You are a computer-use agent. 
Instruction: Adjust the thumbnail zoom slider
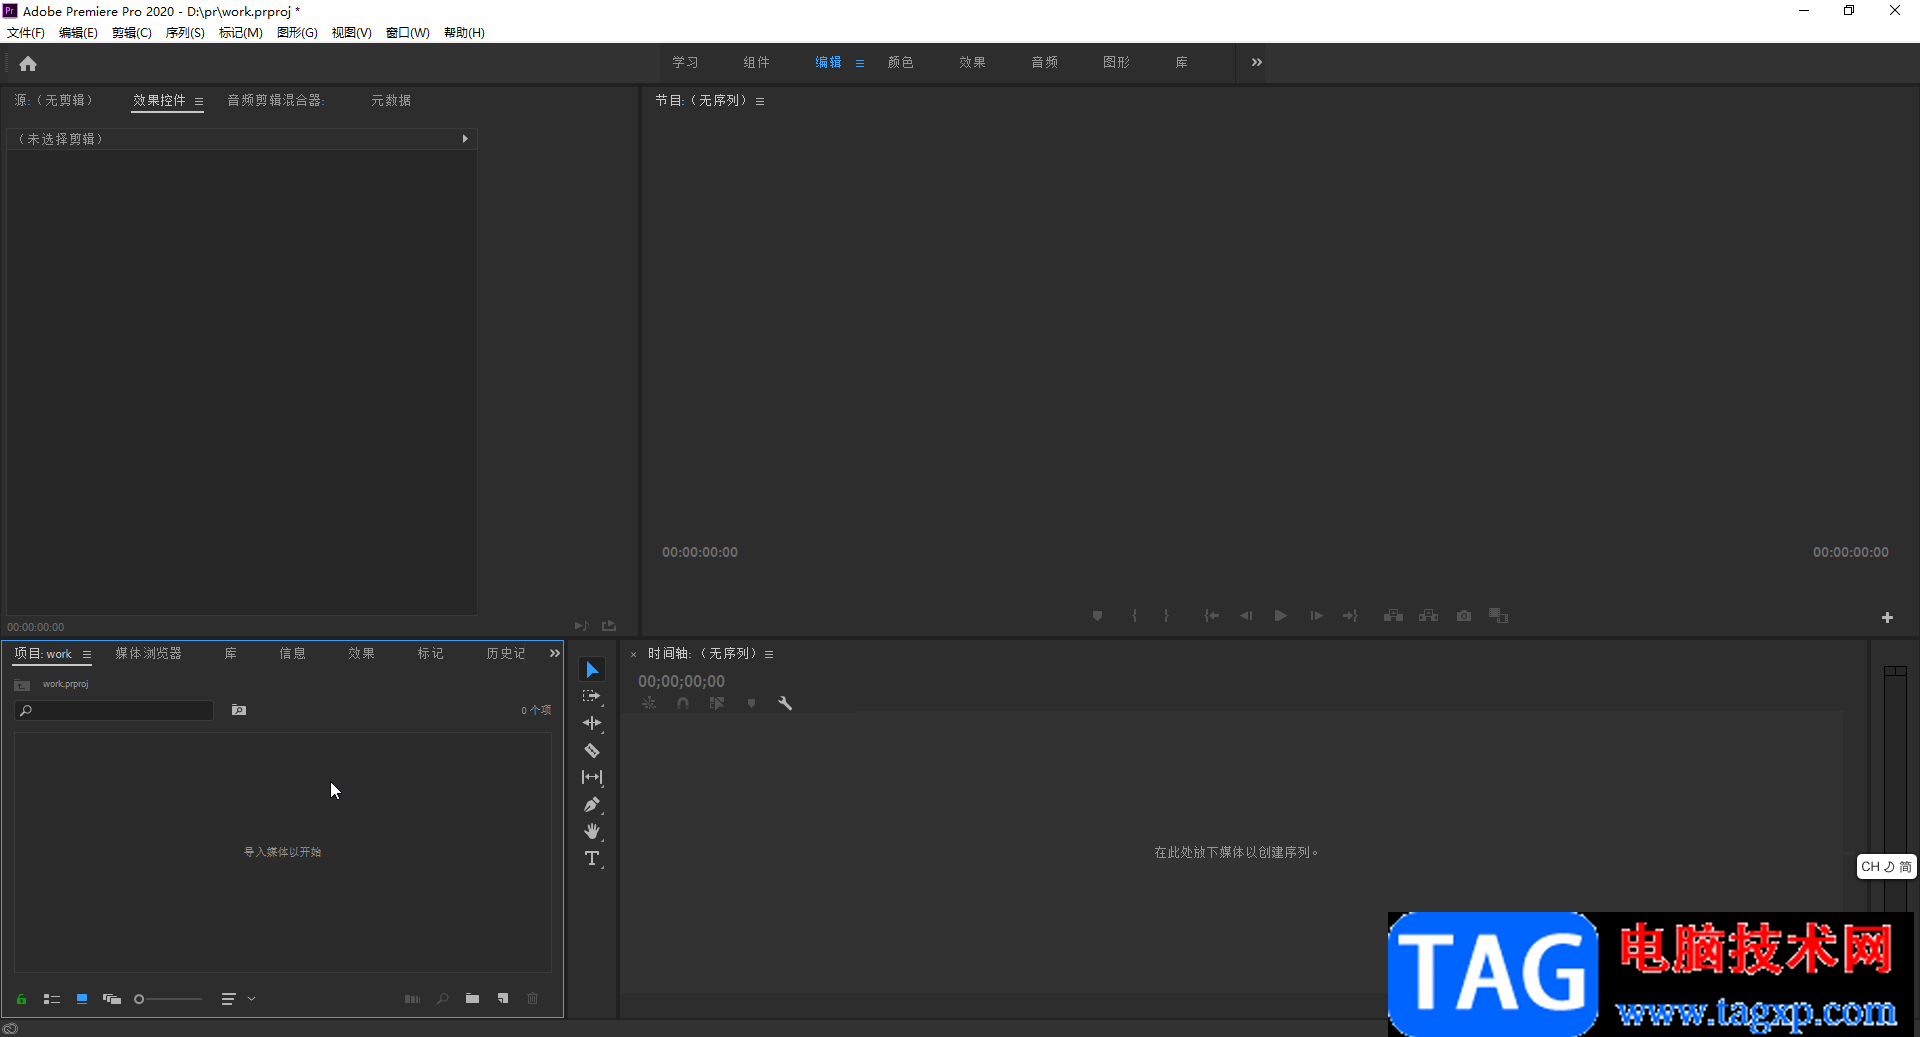pos(168,998)
